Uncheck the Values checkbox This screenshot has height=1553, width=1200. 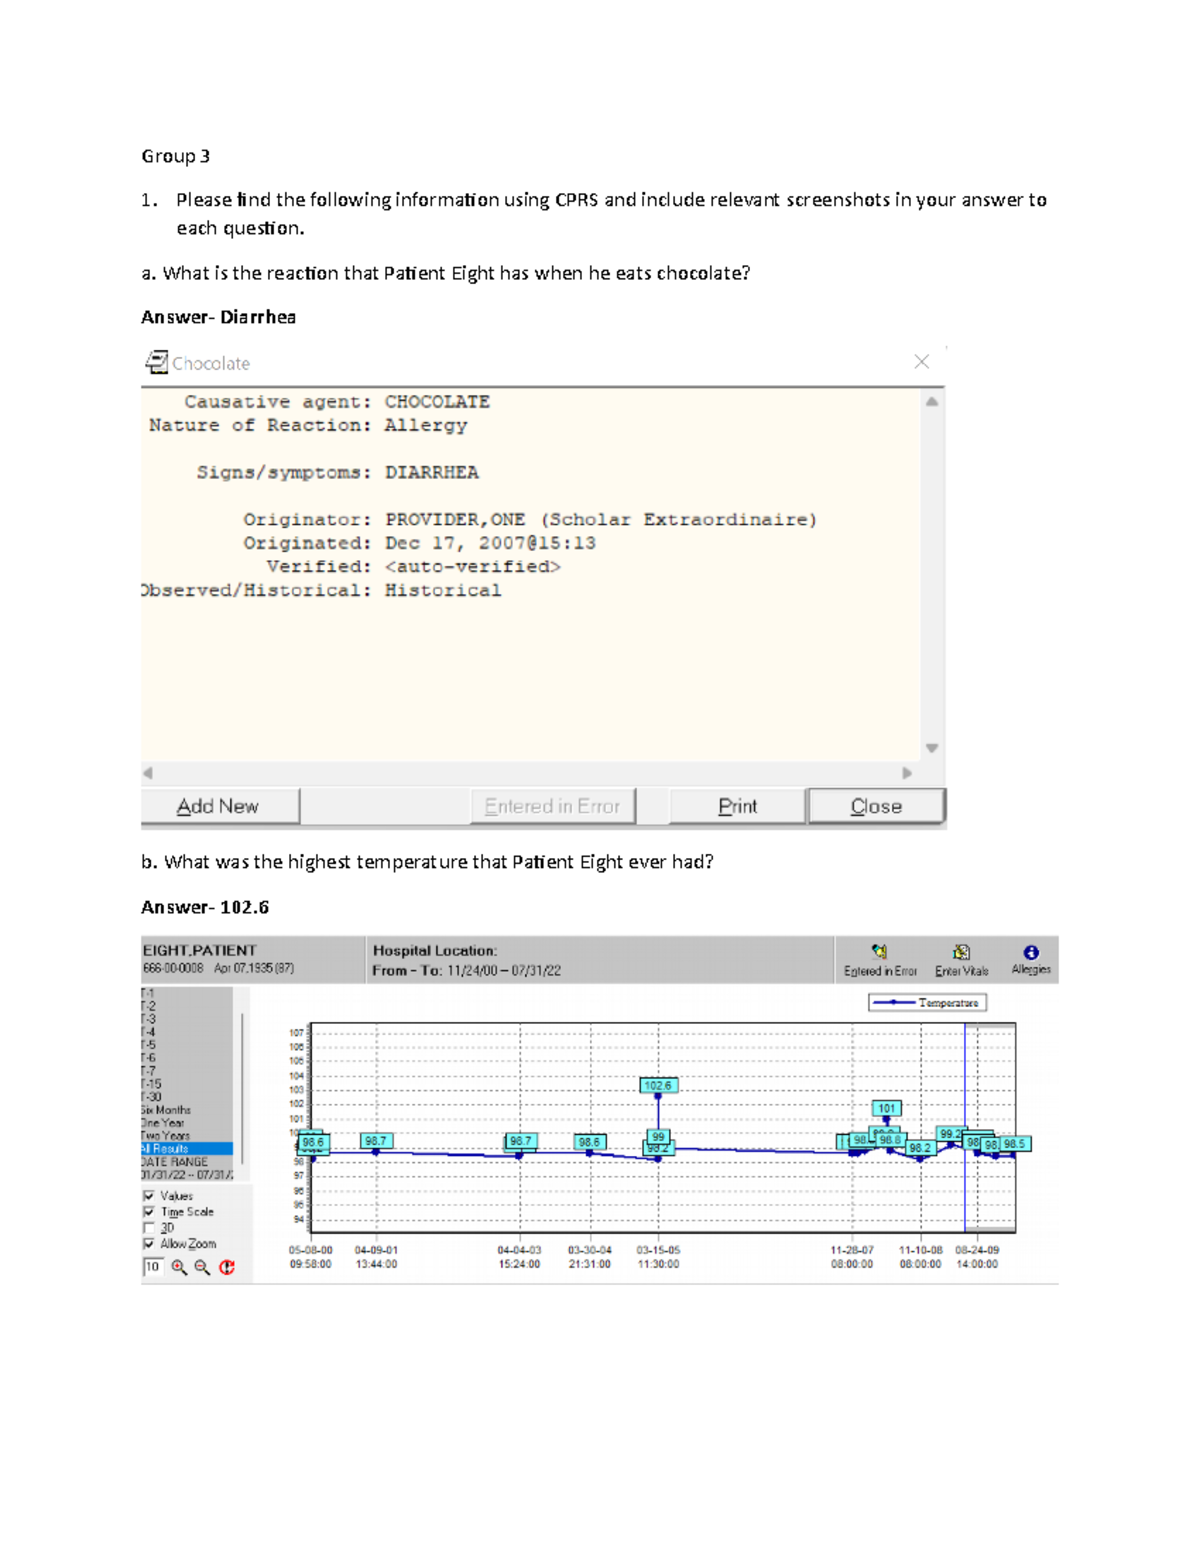tap(149, 1196)
